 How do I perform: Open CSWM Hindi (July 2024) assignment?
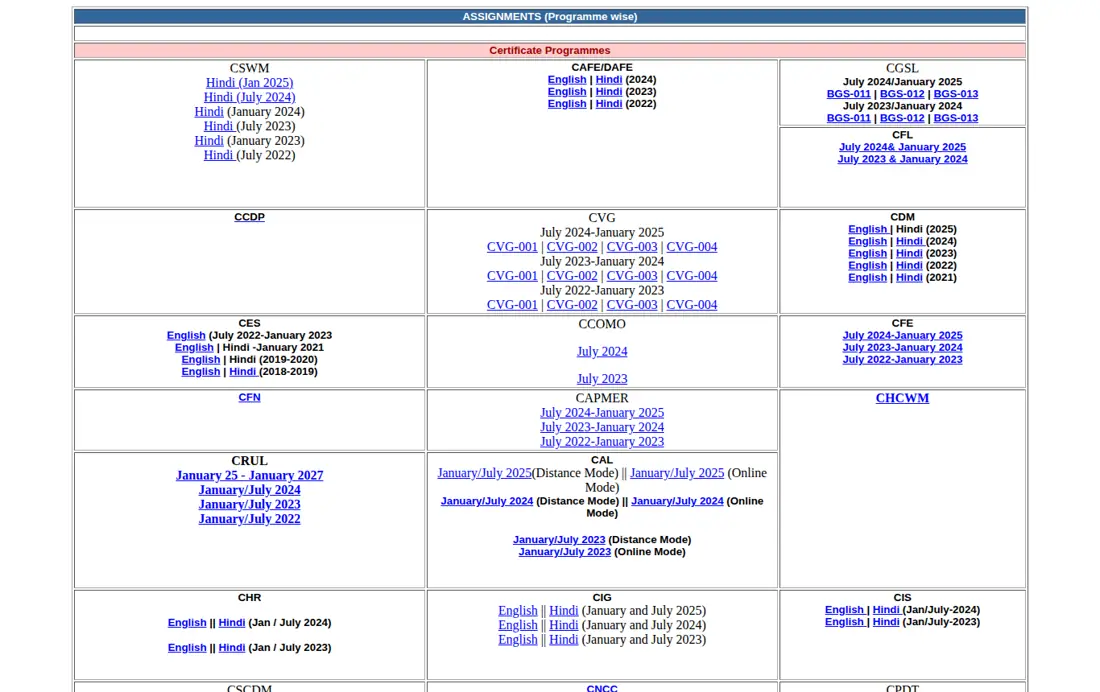click(249, 98)
